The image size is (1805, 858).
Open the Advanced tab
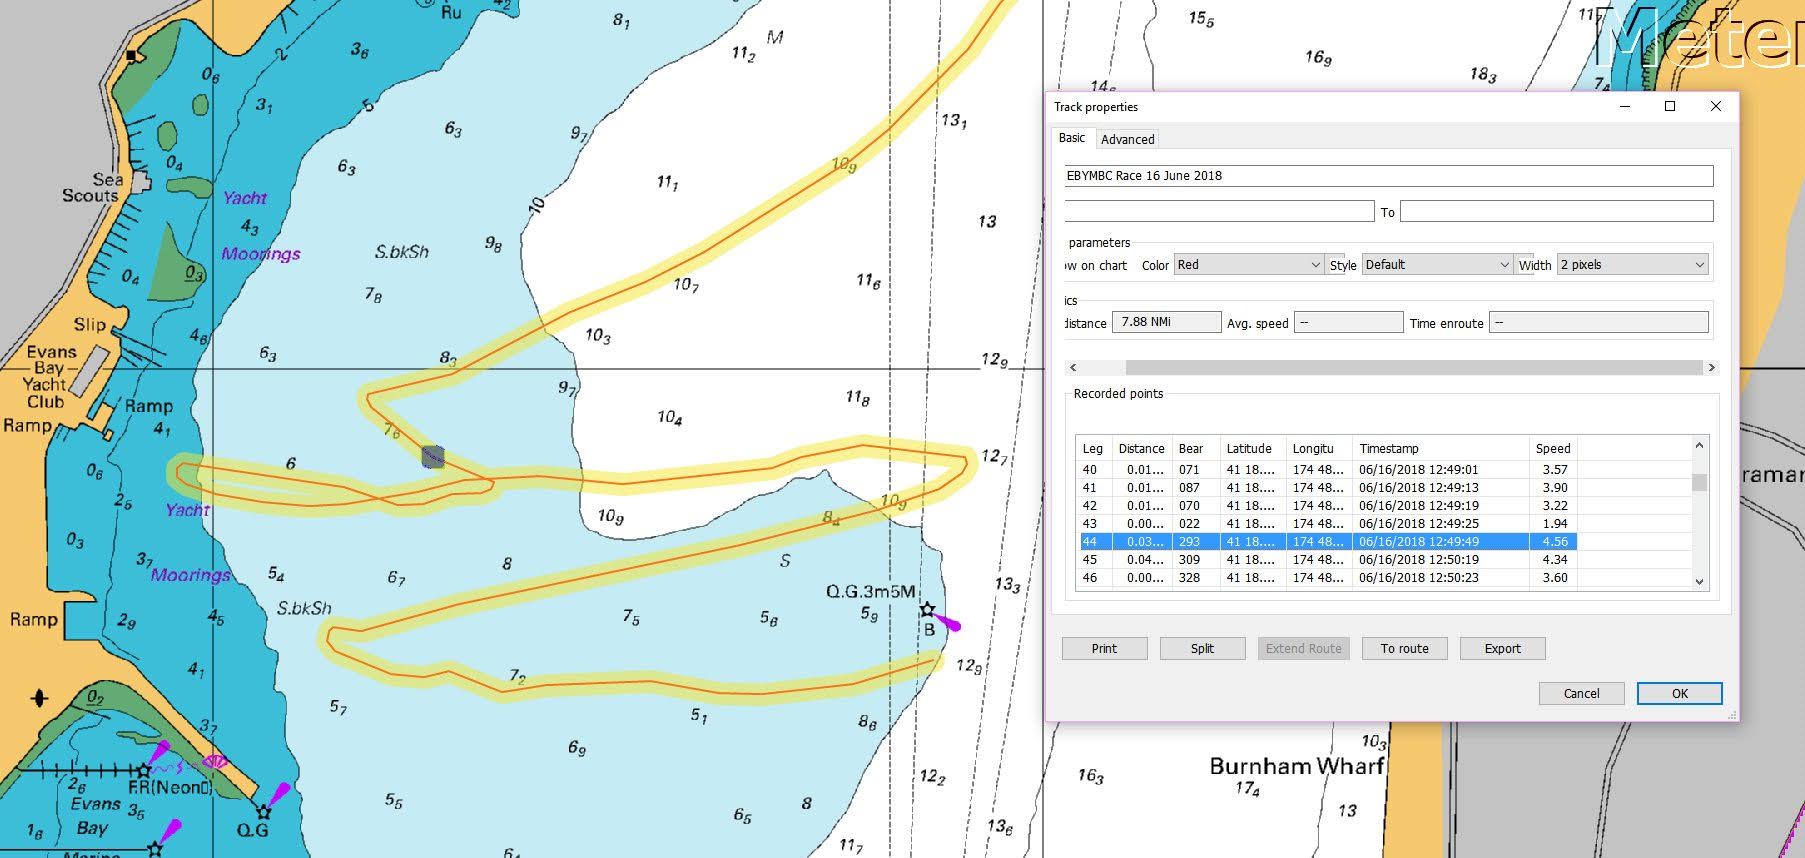(1128, 139)
